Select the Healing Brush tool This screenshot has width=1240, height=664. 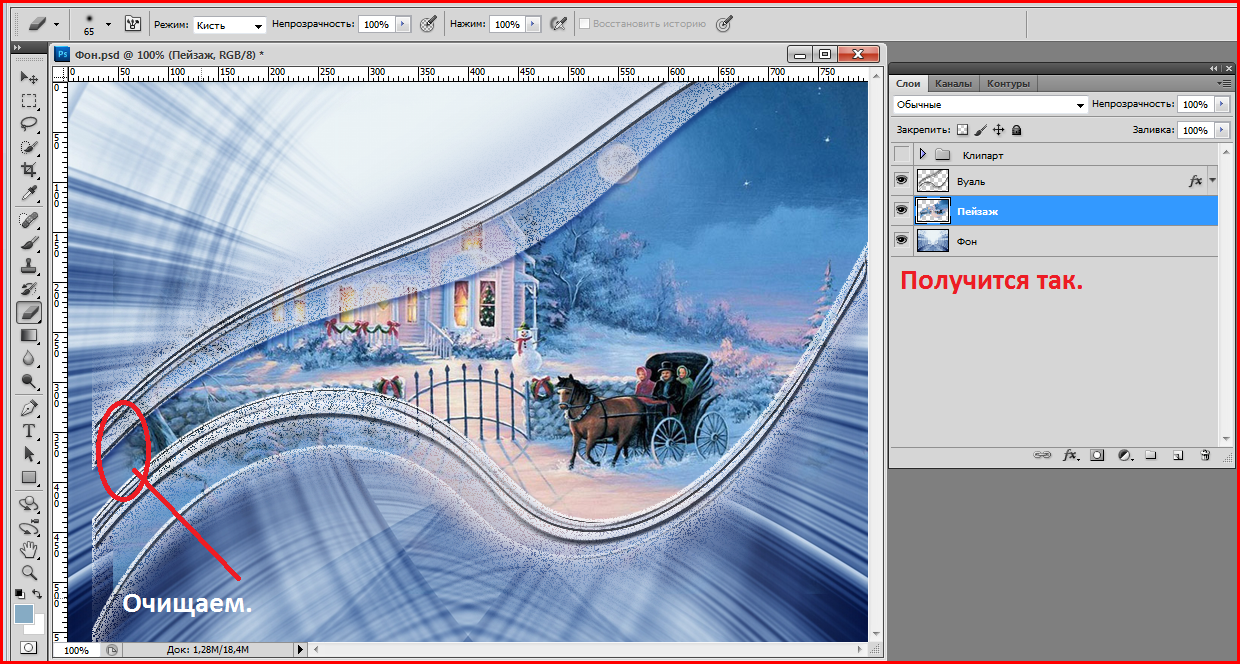(30, 219)
